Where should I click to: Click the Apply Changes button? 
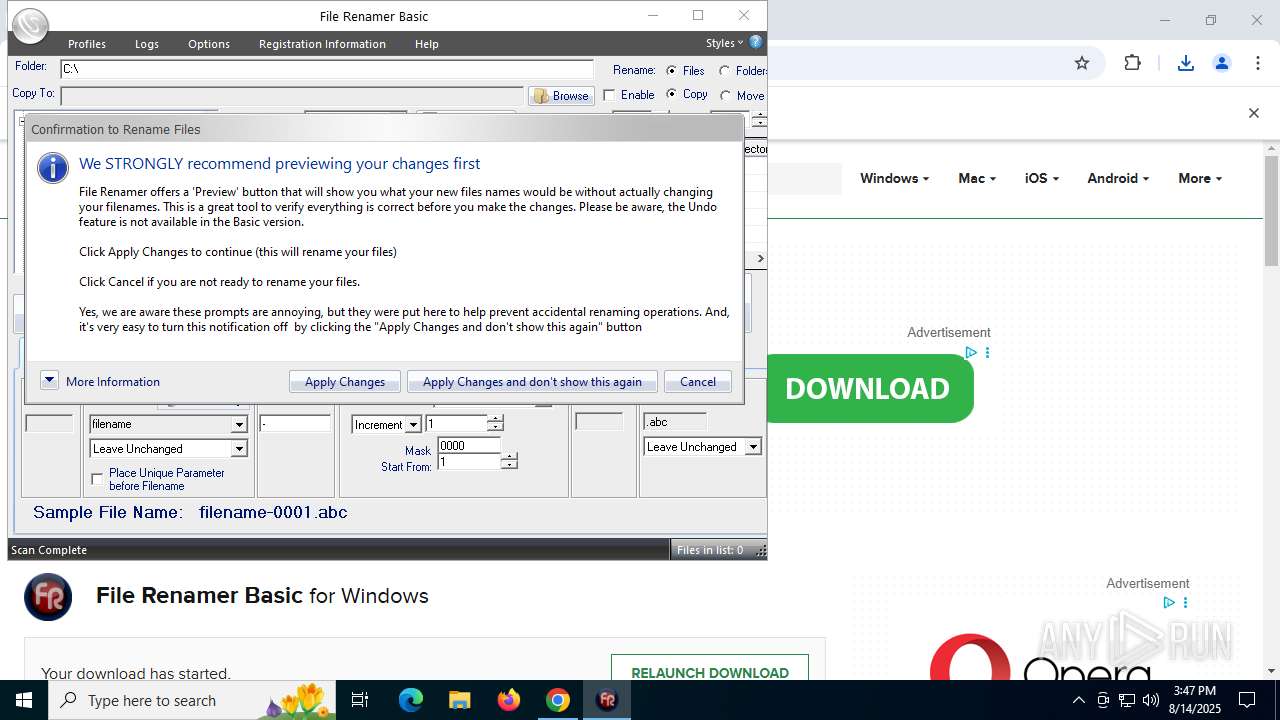tap(345, 382)
